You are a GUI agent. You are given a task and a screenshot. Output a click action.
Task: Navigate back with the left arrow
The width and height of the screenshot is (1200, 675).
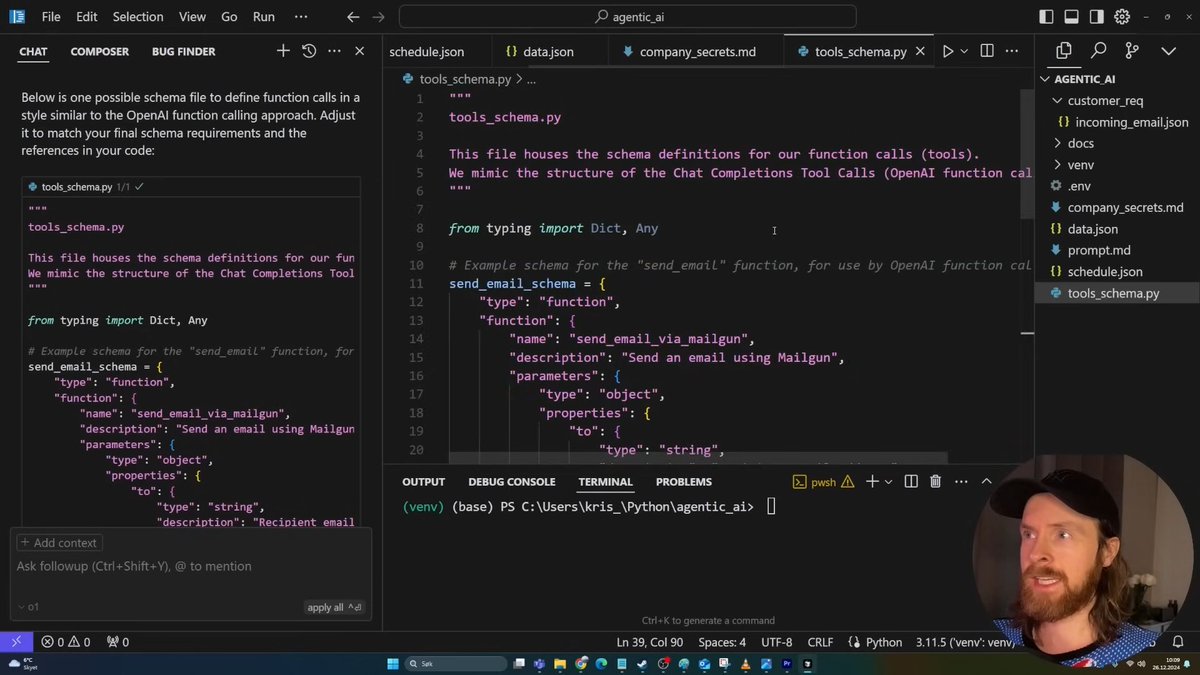352,17
